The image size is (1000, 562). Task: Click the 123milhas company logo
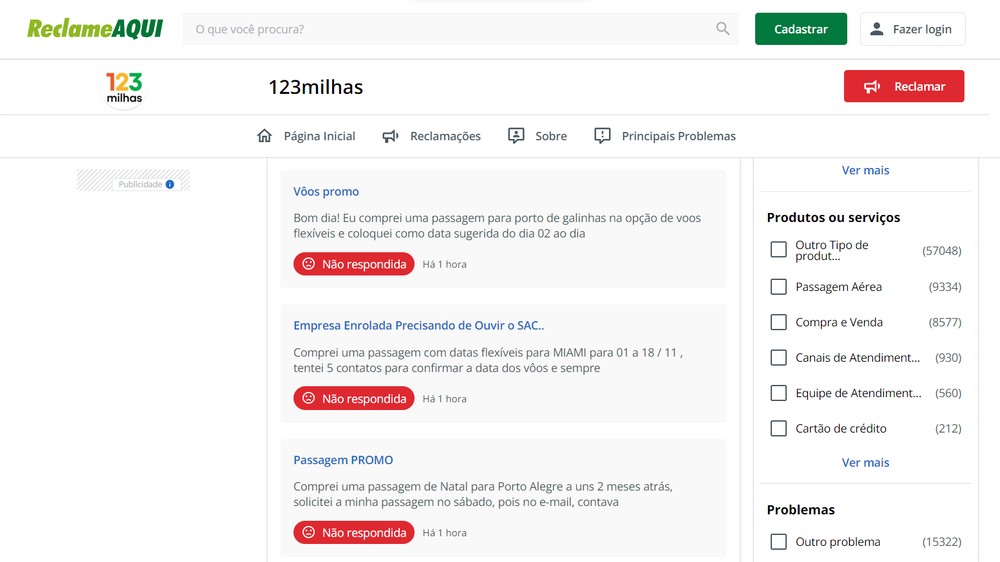124,87
